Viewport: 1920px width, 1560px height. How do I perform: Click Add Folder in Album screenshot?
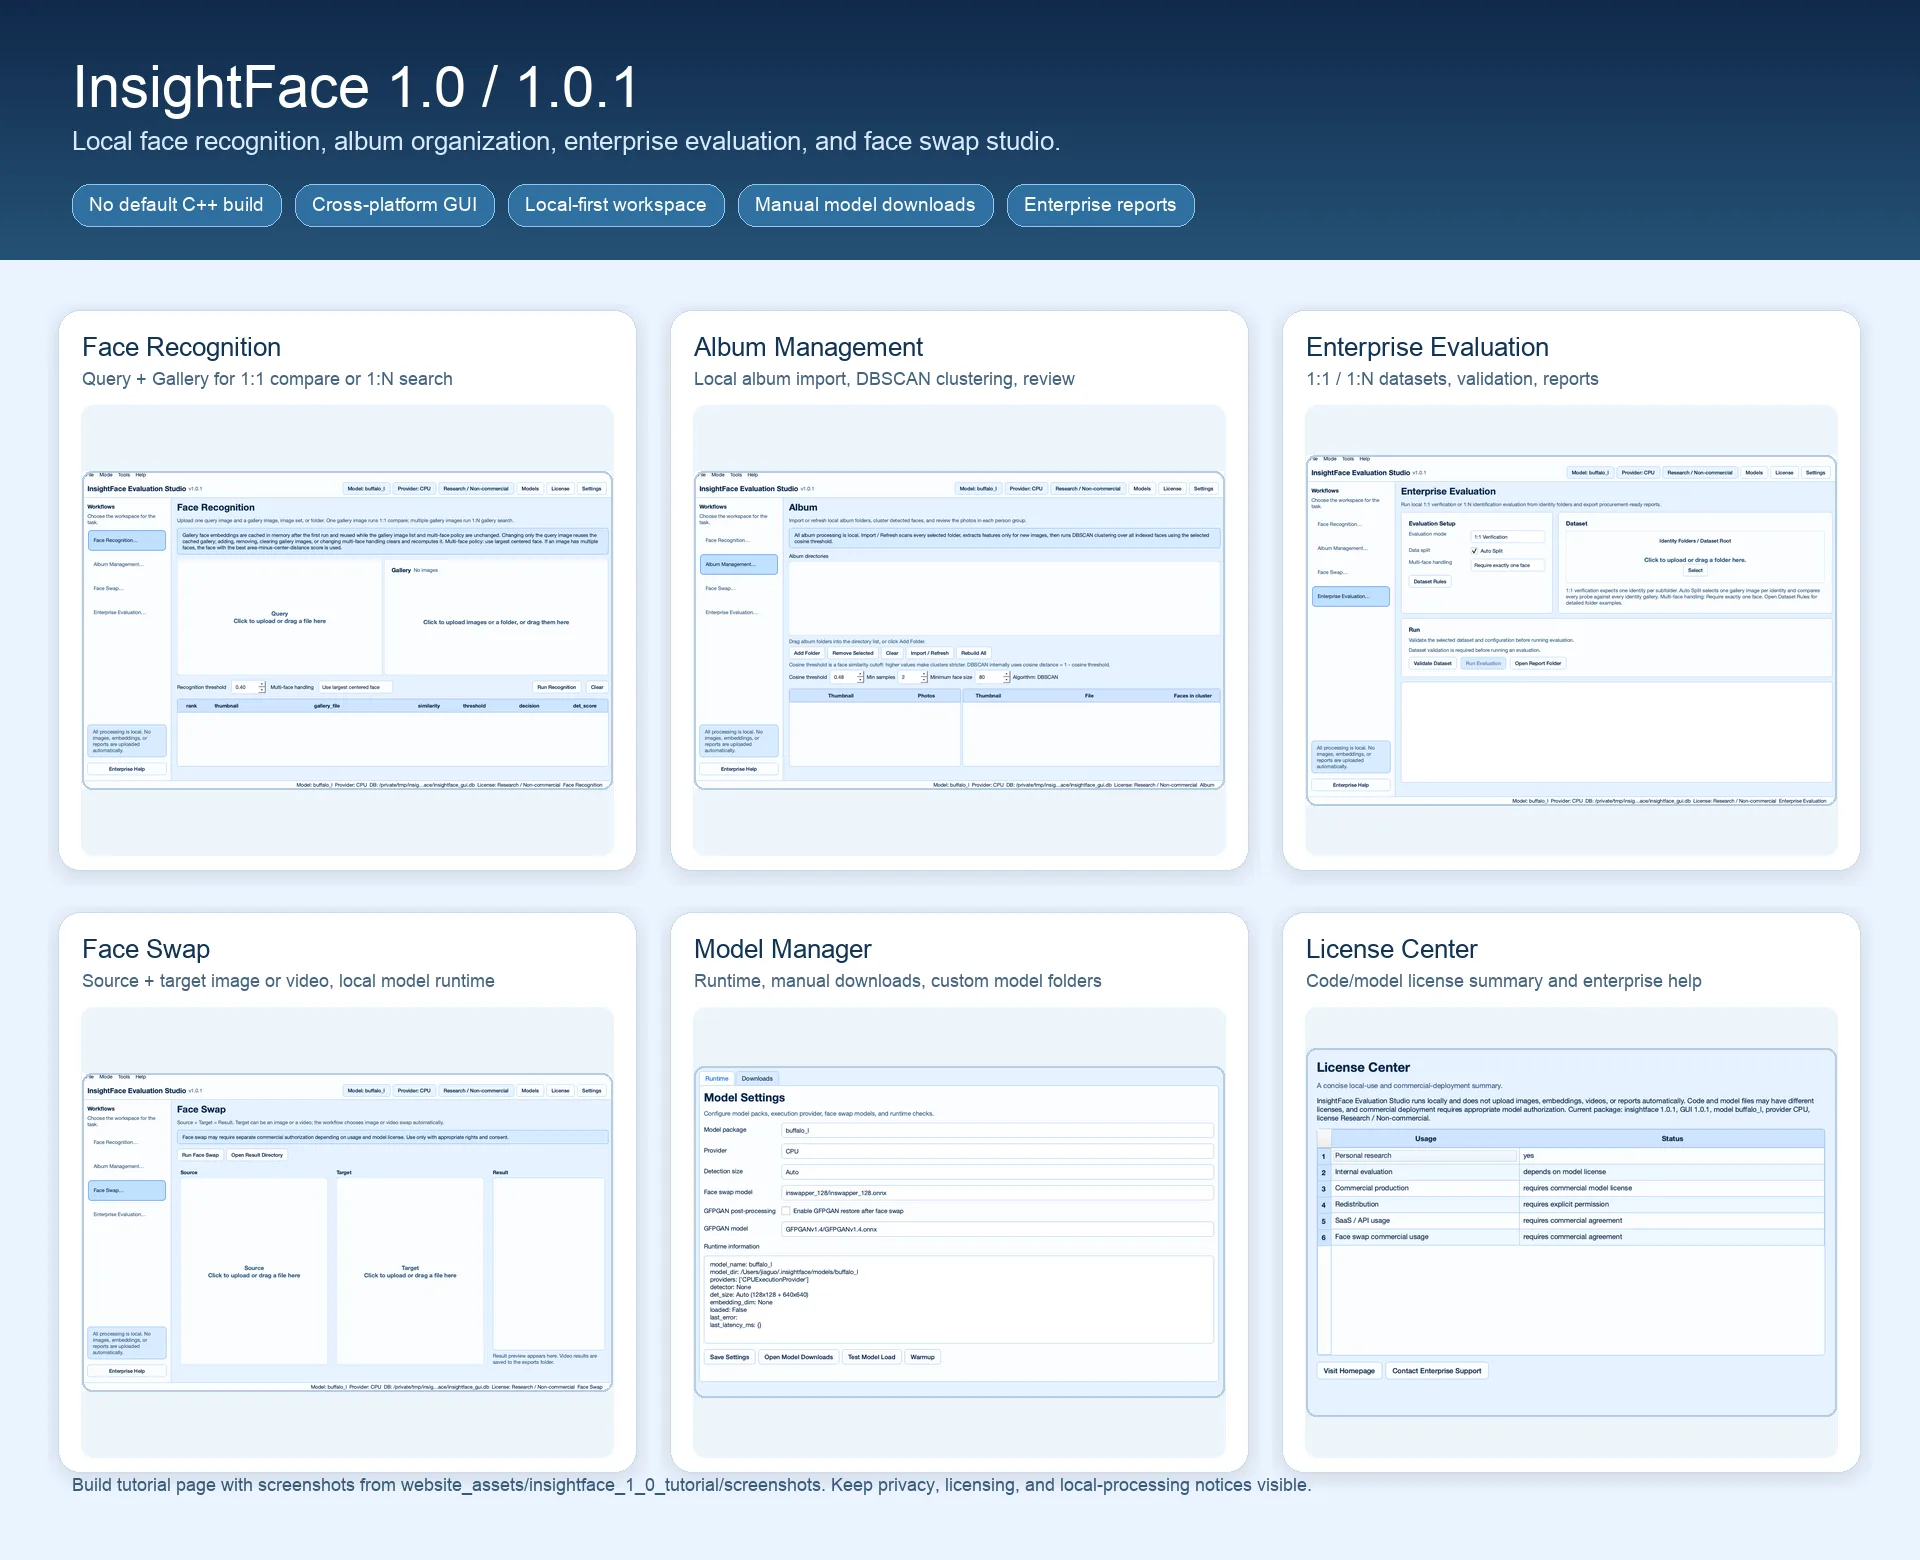(807, 653)
